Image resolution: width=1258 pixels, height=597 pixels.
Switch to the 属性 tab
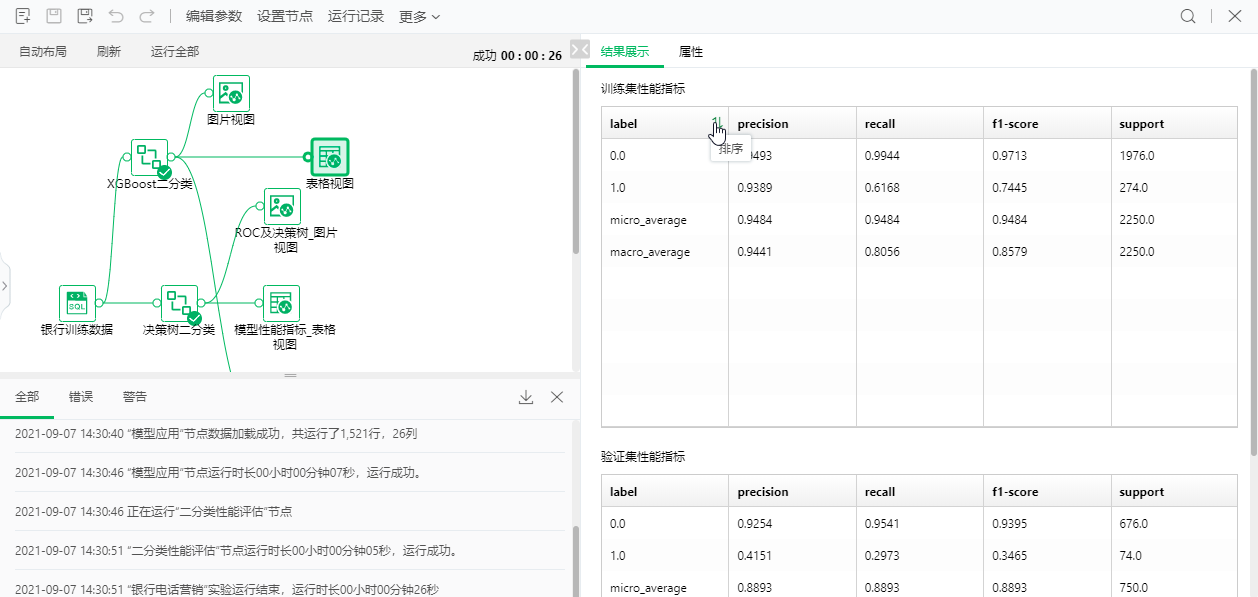tap(690, 52)
